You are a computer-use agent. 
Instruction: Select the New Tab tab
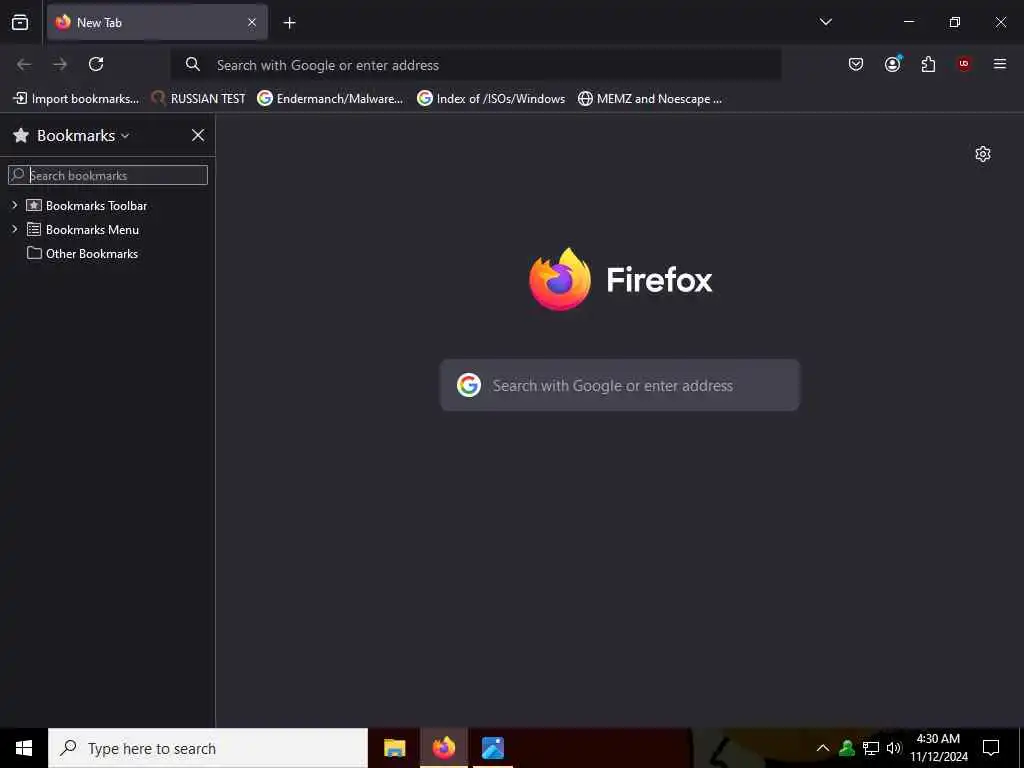click(157, 22)
